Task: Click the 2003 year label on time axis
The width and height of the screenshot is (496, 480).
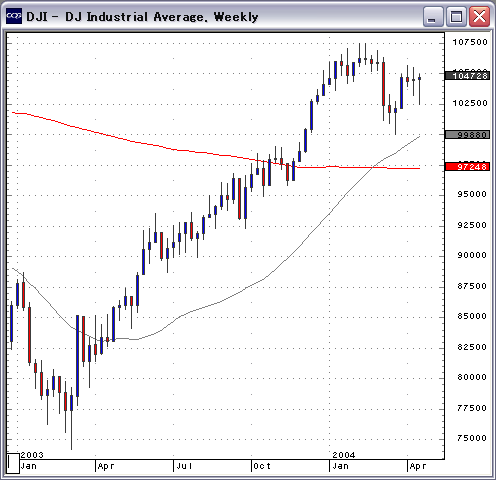Action: coord(32,455)
